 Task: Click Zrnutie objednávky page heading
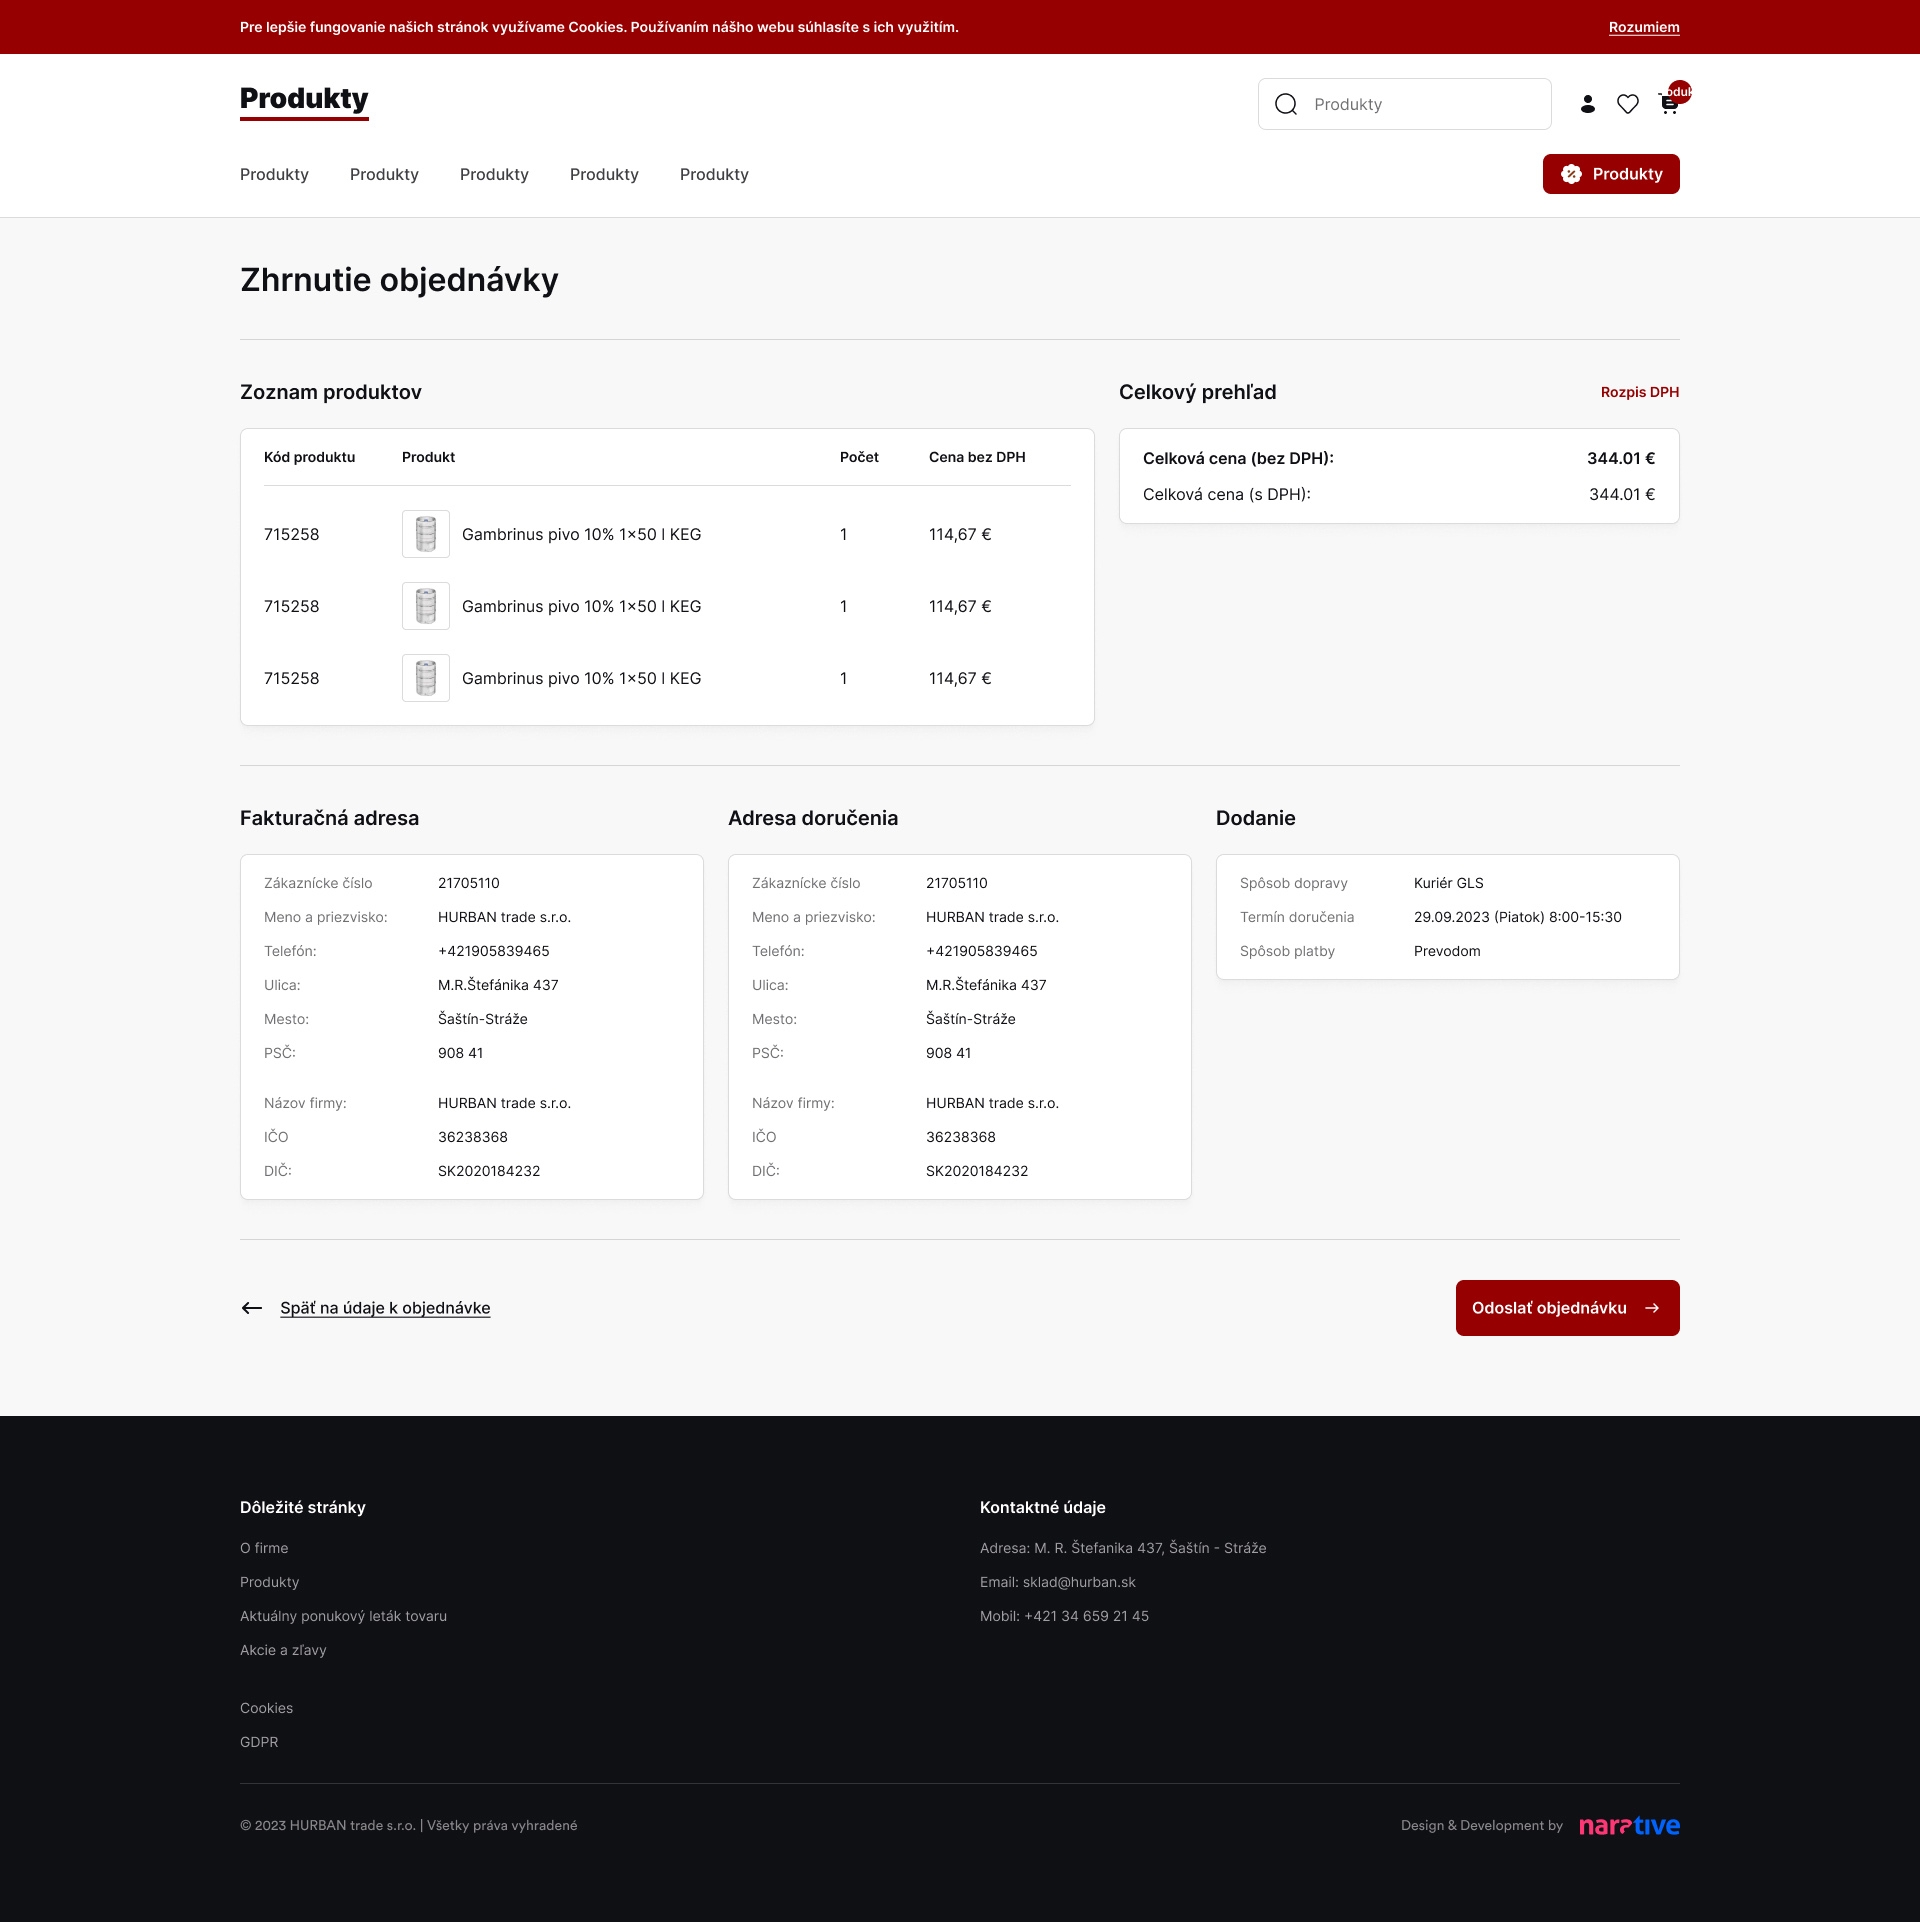(399, 280)
